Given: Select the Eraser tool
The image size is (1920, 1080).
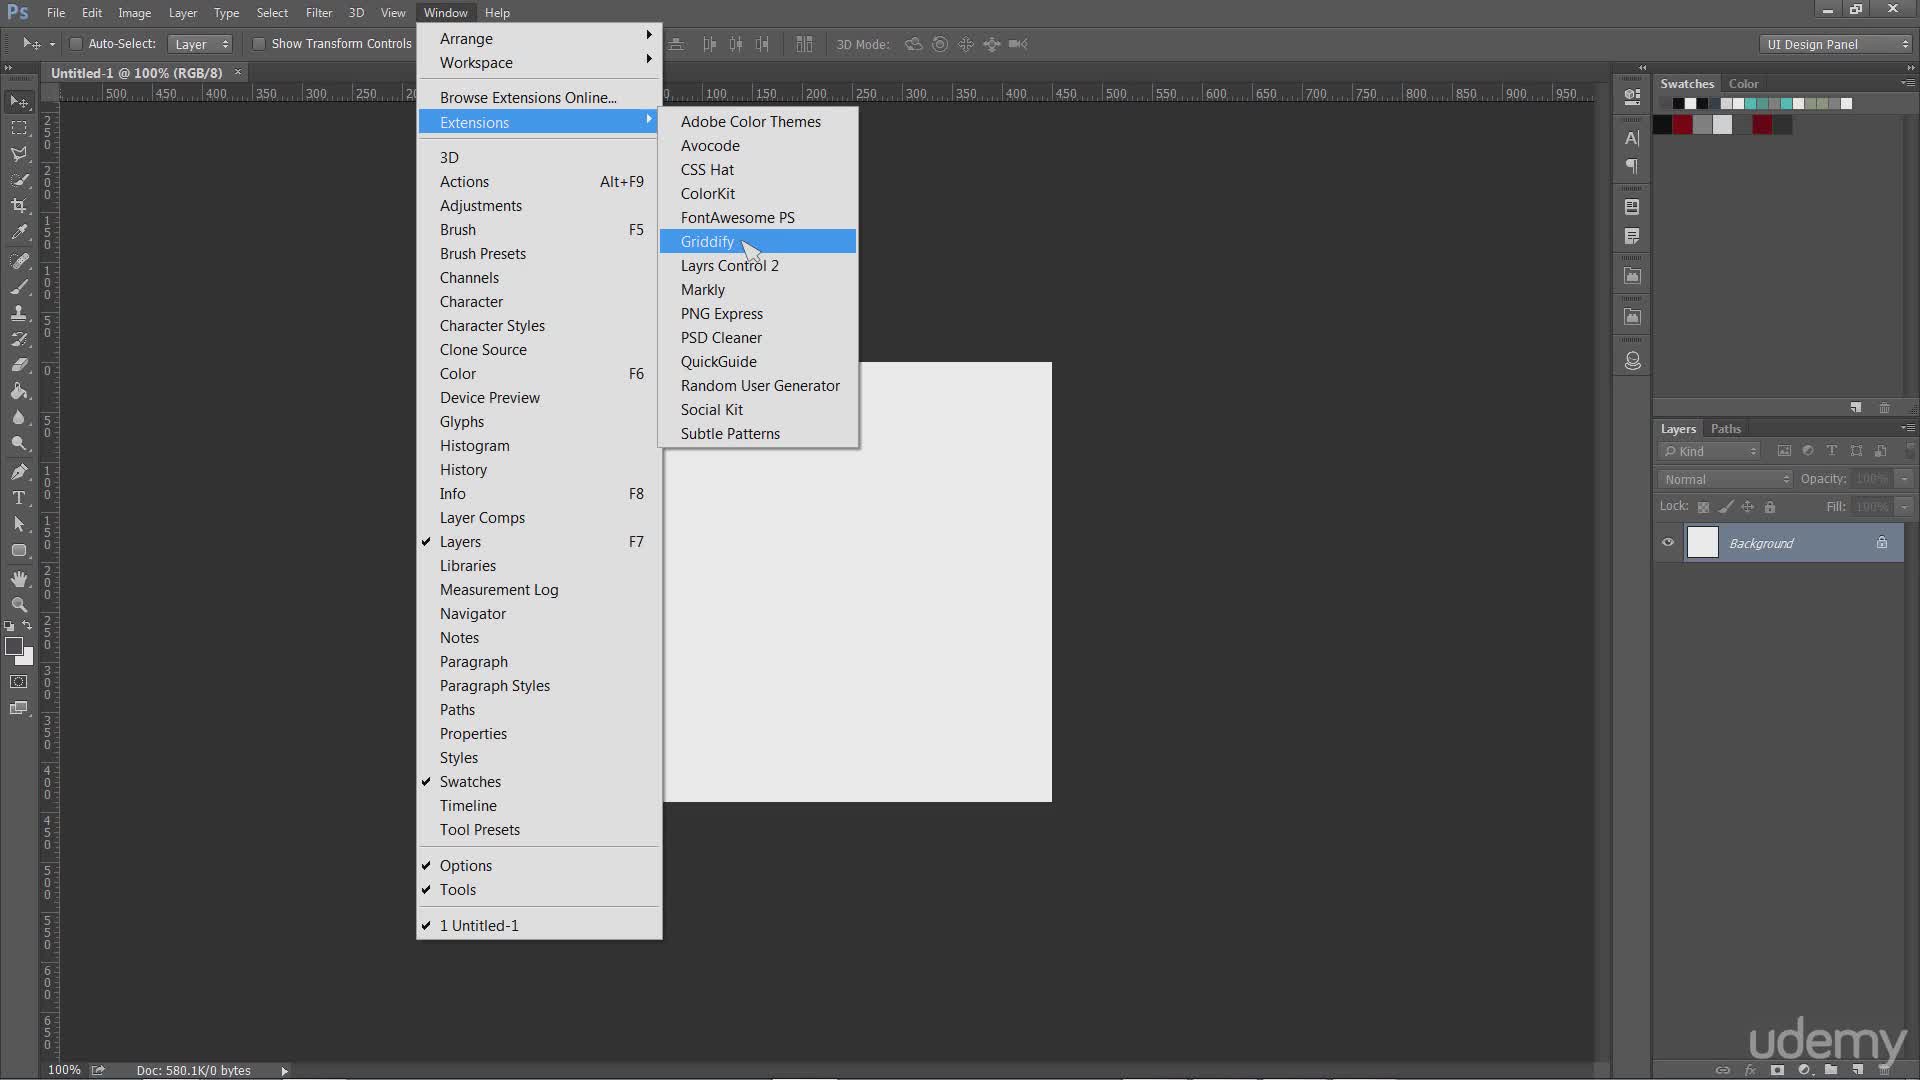Looking at the screenshot, I should click(19, 365).
